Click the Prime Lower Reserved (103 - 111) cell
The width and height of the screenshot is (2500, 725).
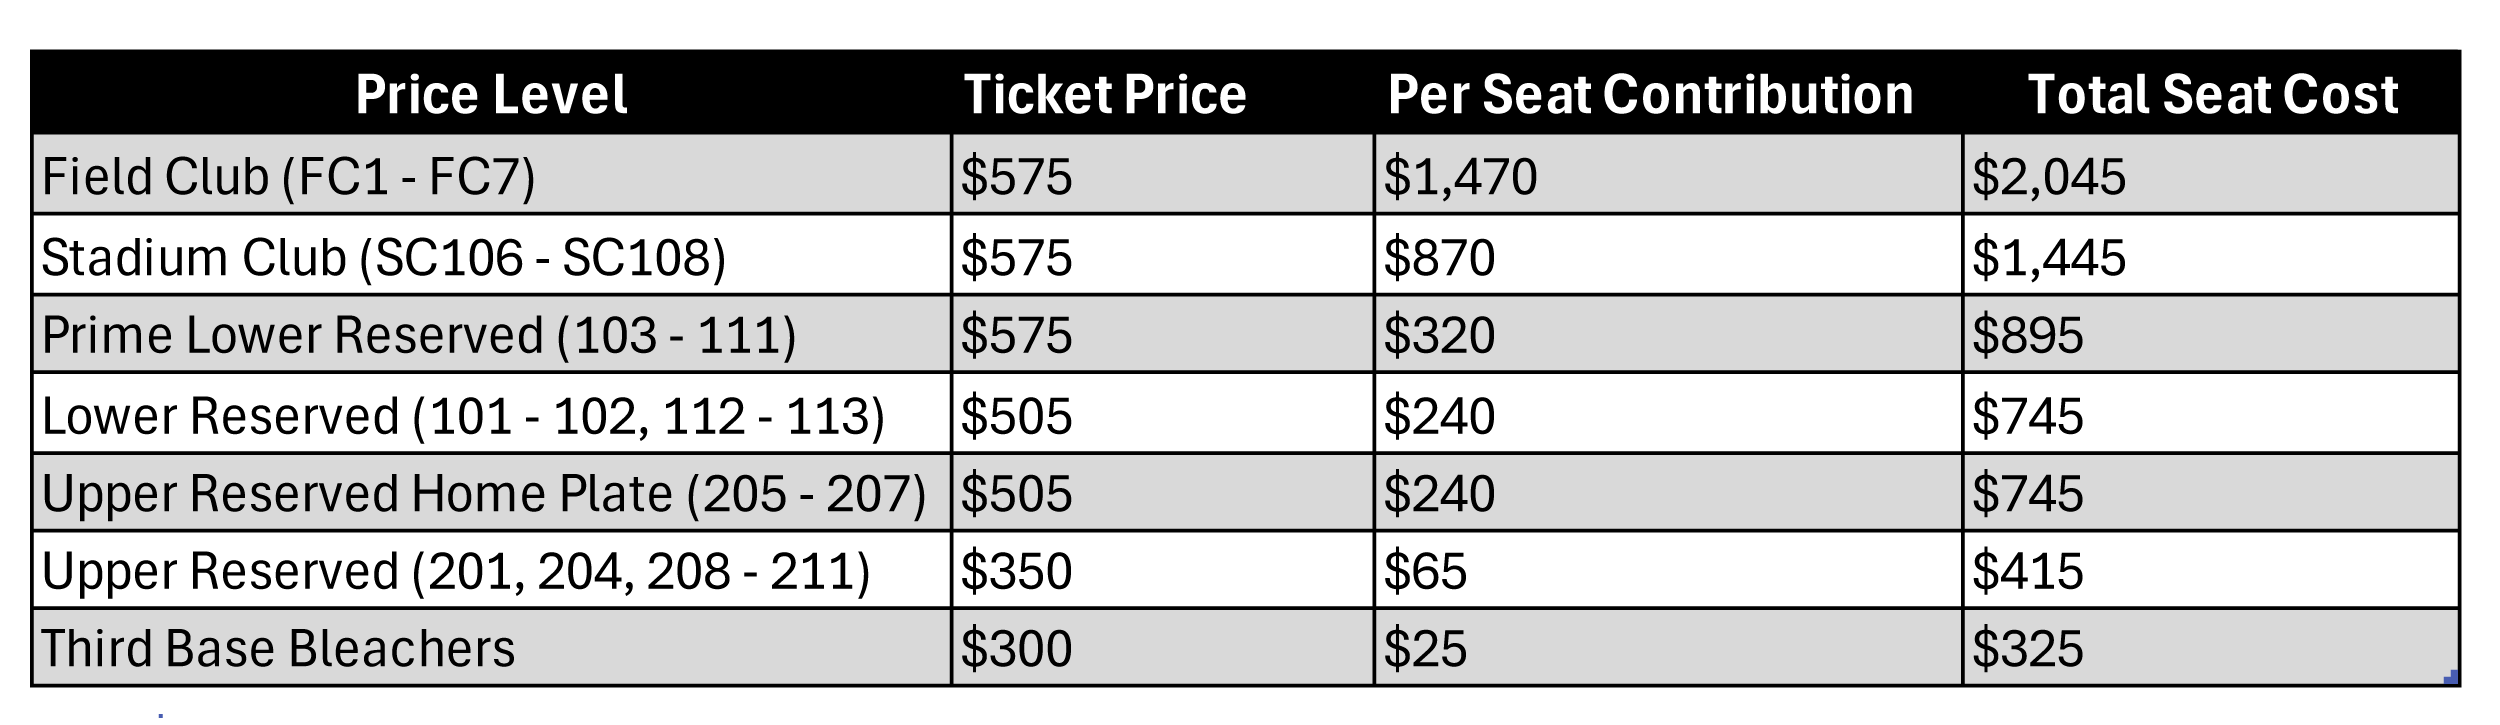419,335
